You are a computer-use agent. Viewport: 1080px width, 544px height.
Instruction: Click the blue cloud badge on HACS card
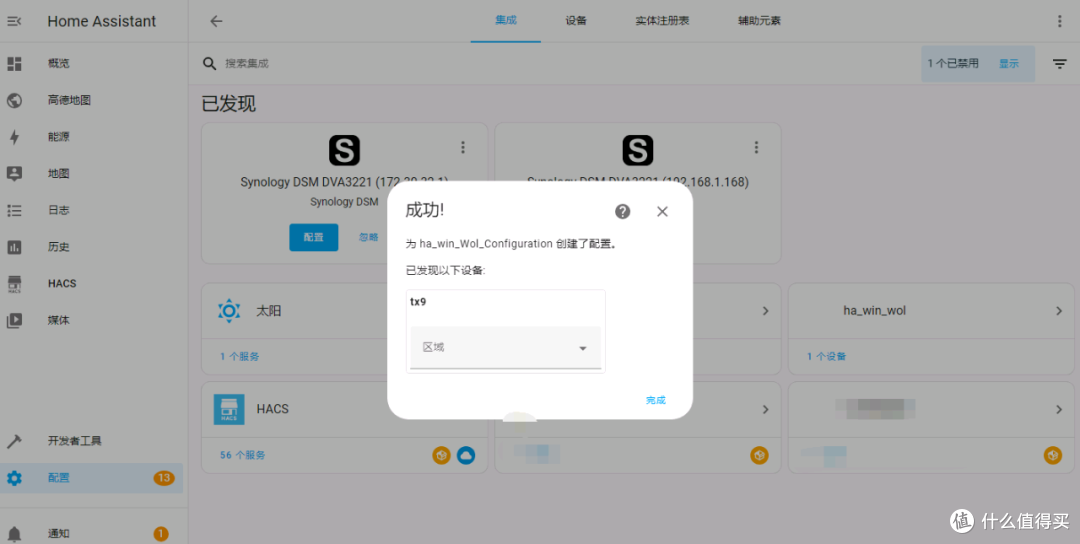click(466, 455)
